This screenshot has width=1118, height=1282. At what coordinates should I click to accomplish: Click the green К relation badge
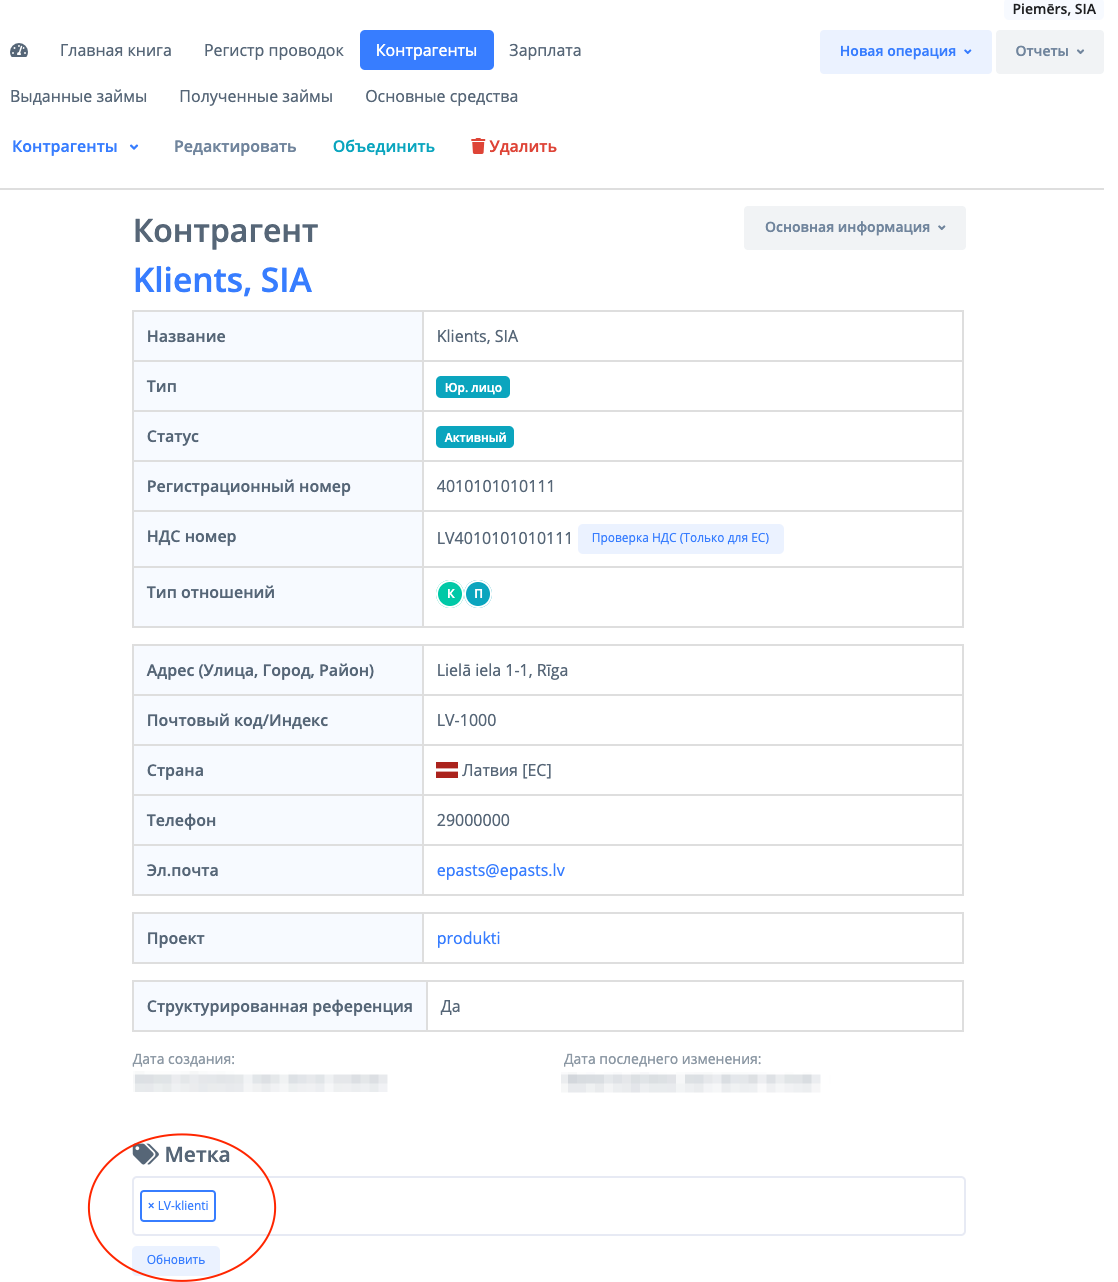pyautogui.click(x=451, y=594)
